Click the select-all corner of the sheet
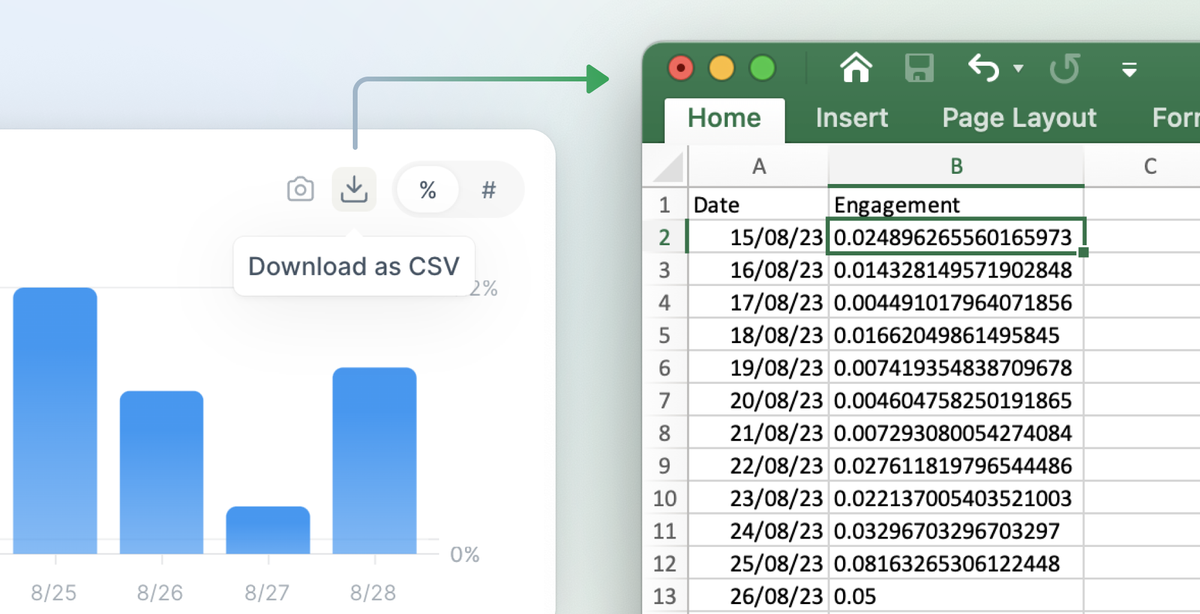 (x=665, y=166)
